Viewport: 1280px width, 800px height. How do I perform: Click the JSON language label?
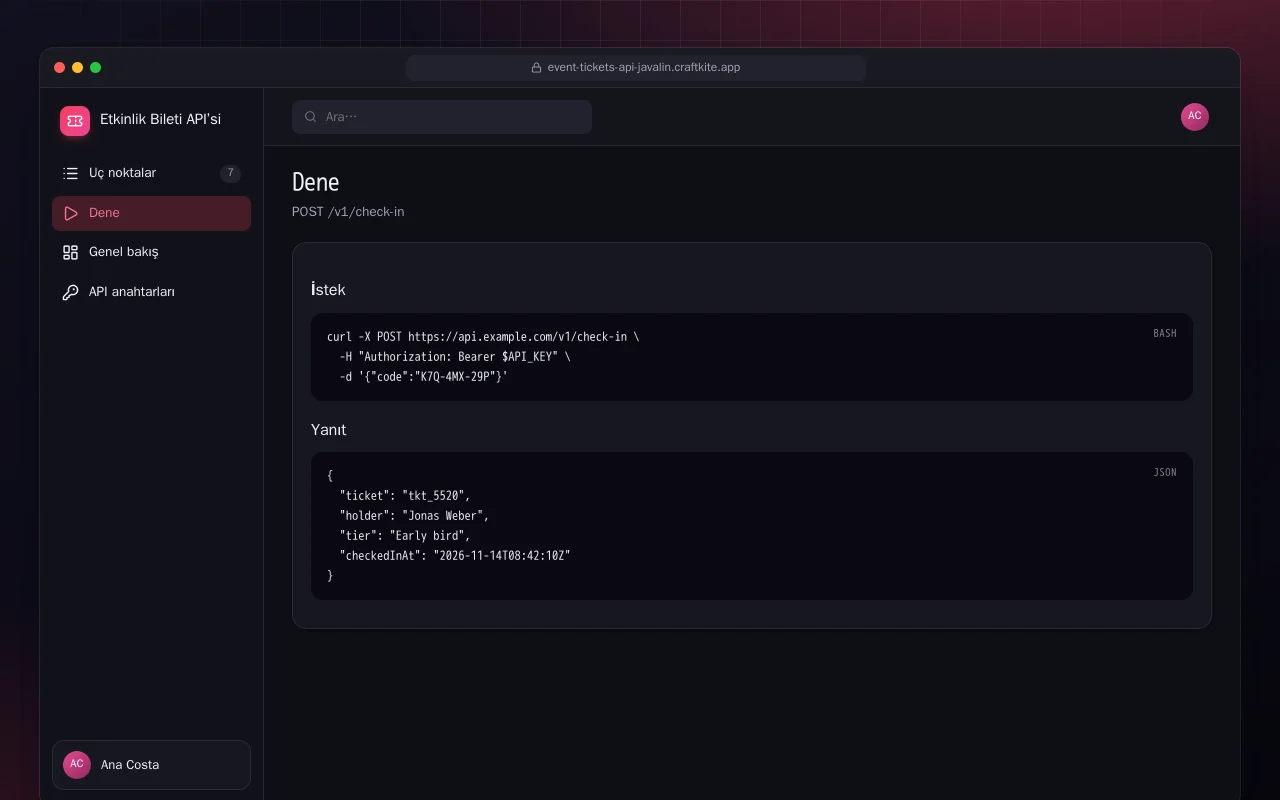pyautogui.click(x=1165, y=472)
